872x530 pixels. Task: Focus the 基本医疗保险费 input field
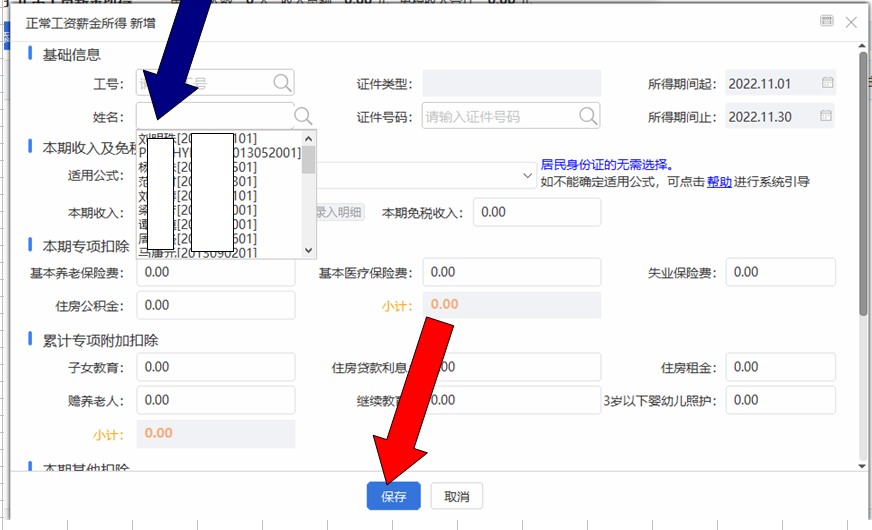point(511,272)
